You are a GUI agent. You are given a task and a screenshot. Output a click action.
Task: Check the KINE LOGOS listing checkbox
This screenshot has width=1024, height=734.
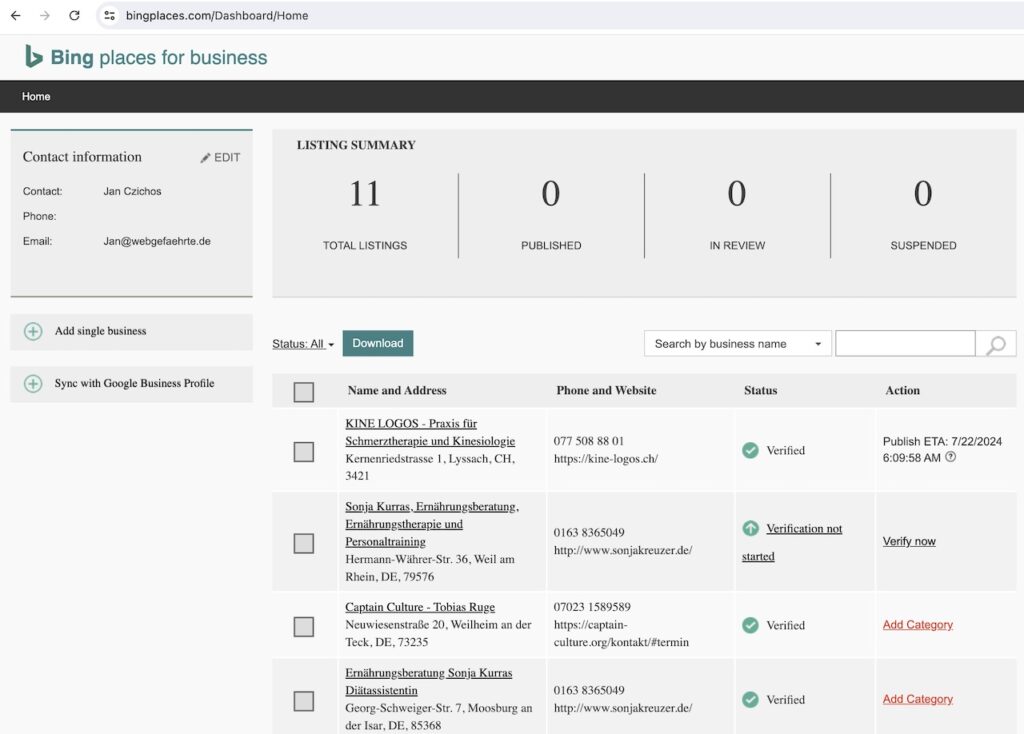304,451
